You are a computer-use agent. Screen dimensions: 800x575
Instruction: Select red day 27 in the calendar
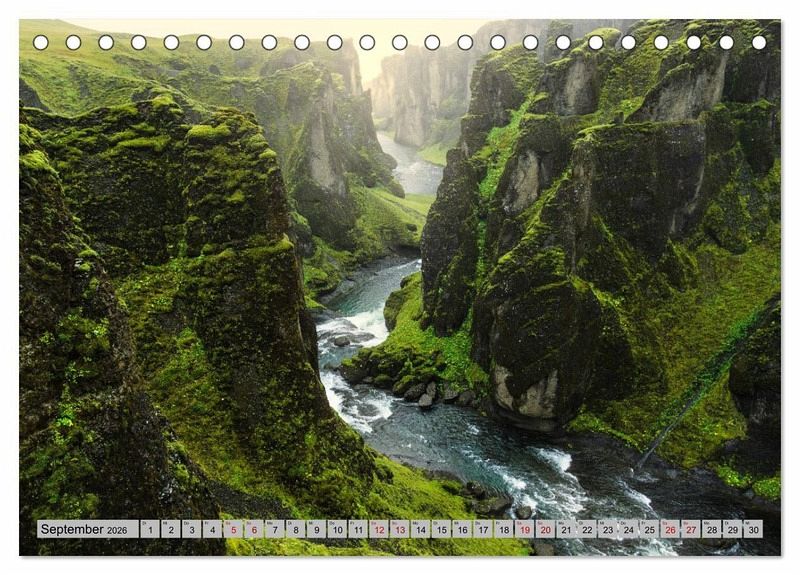click(691, 529)
